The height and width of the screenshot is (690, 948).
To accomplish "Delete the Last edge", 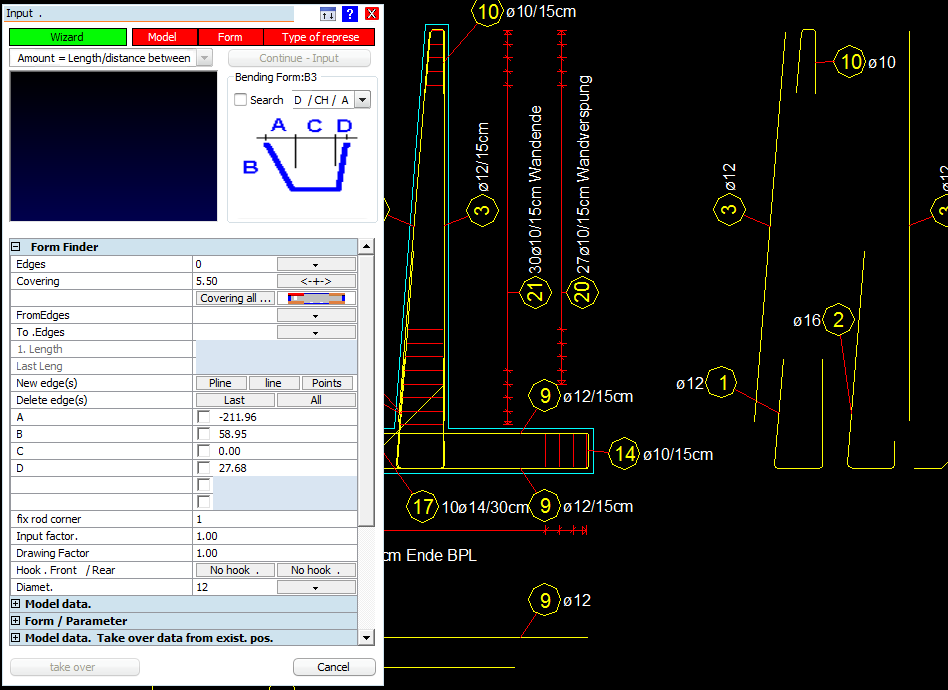I will point(235,400).
